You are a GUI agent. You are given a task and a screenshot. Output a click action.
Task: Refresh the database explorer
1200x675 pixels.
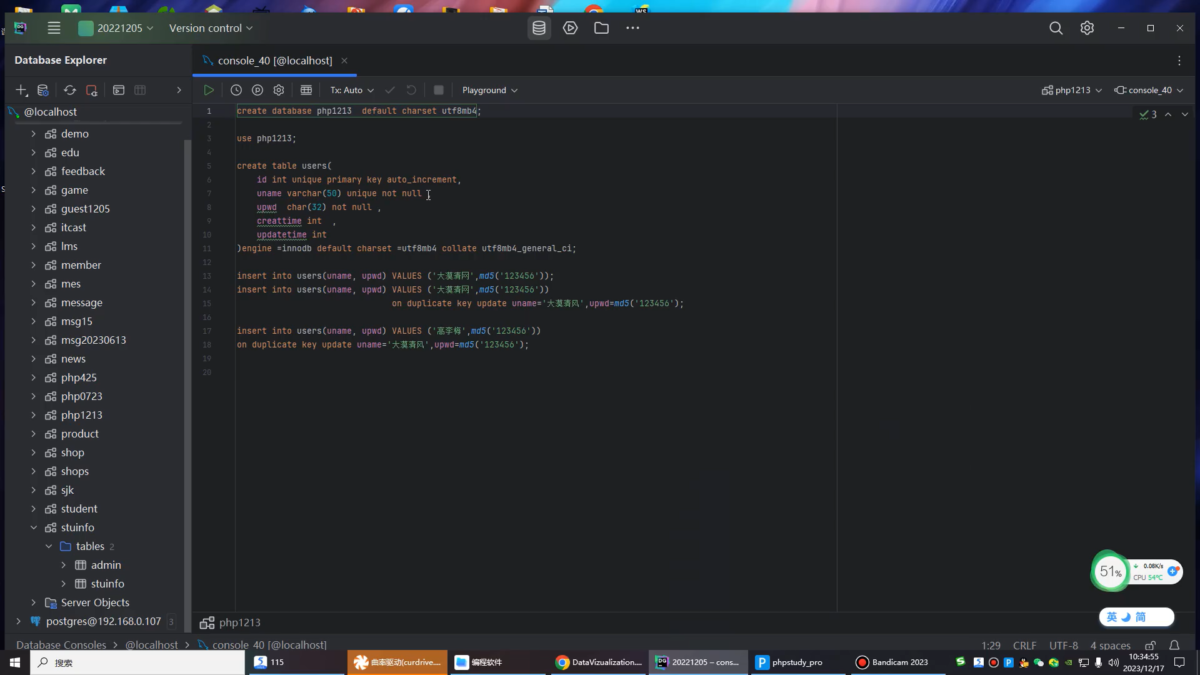70,90
